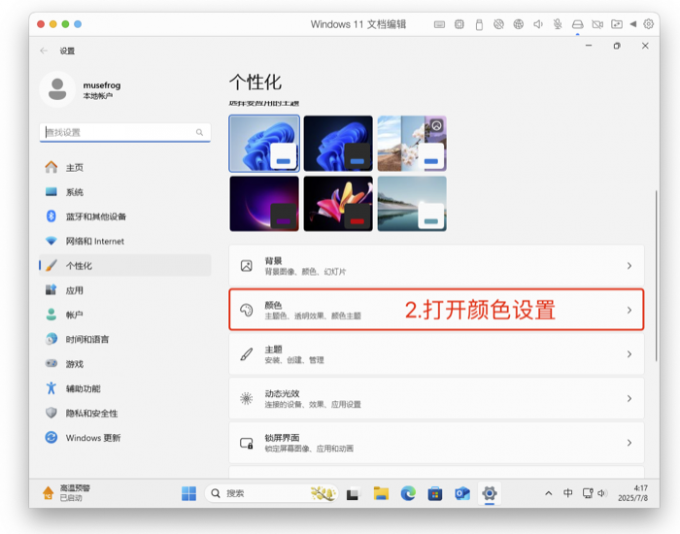Open VM configuration gear in title bar

click(649, 24)
